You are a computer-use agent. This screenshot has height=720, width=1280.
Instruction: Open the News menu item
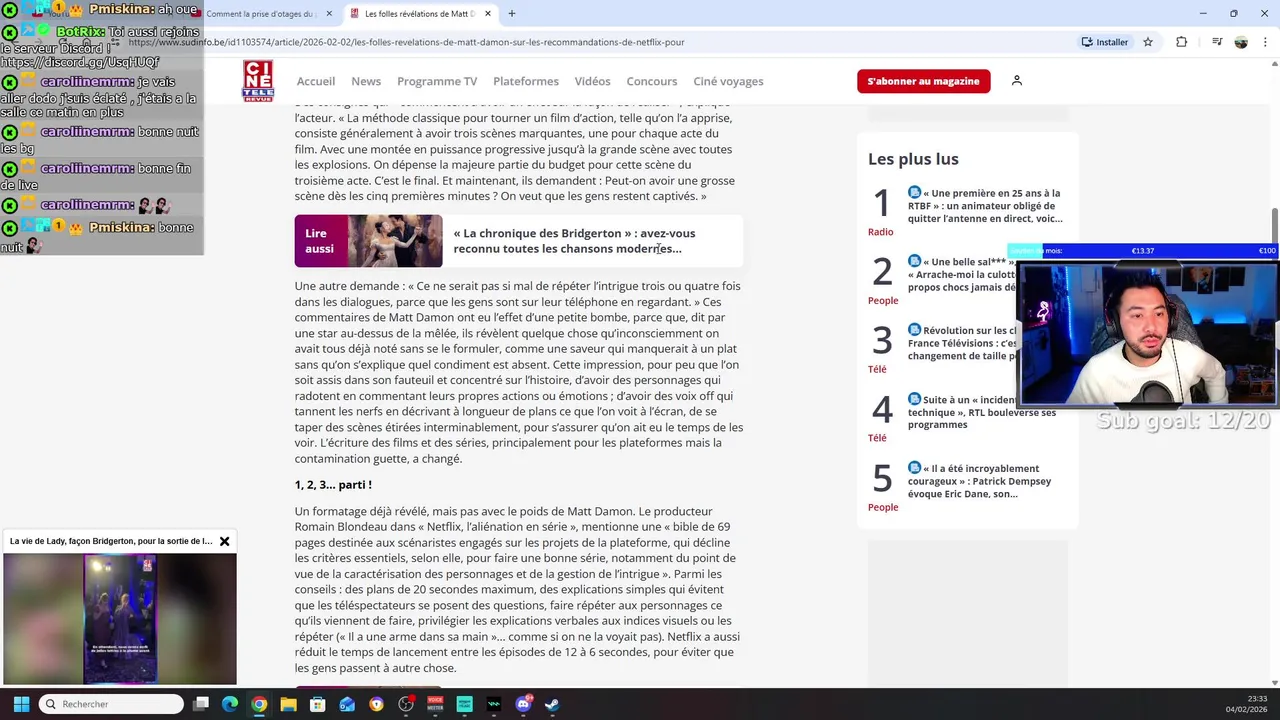click(366, 81)
